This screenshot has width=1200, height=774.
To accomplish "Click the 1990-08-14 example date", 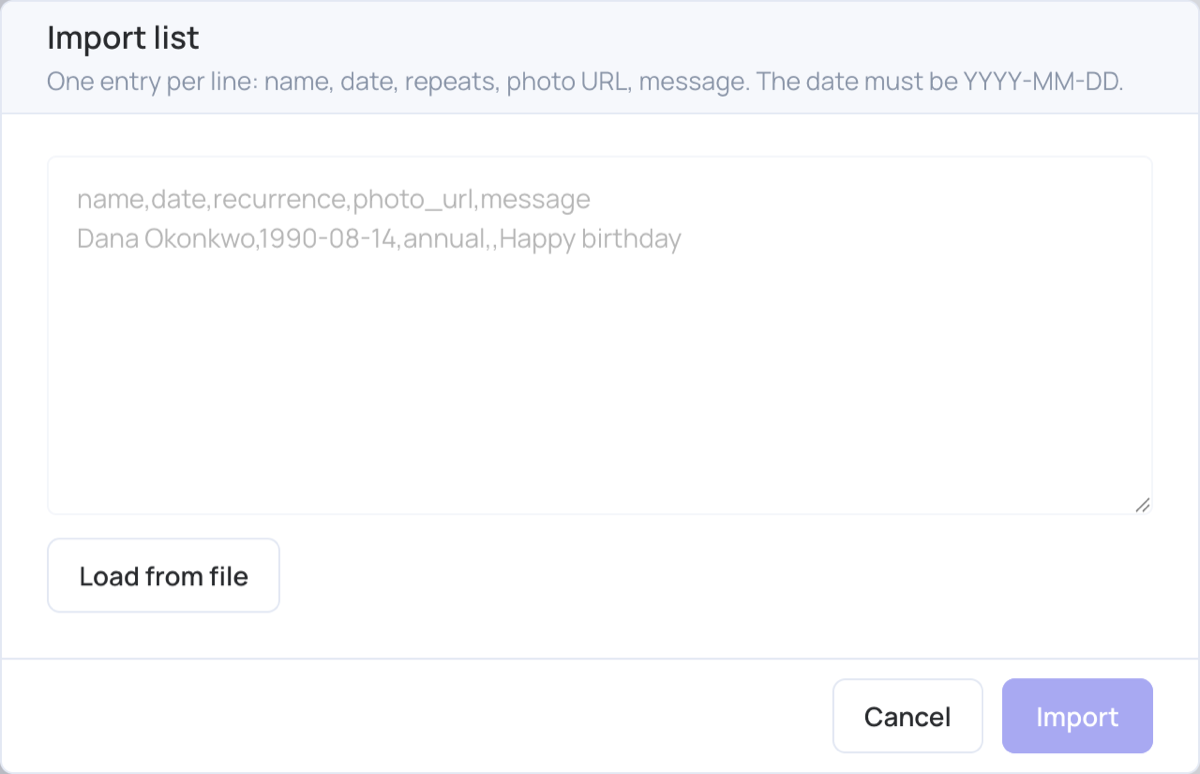I will click(329, 239).
